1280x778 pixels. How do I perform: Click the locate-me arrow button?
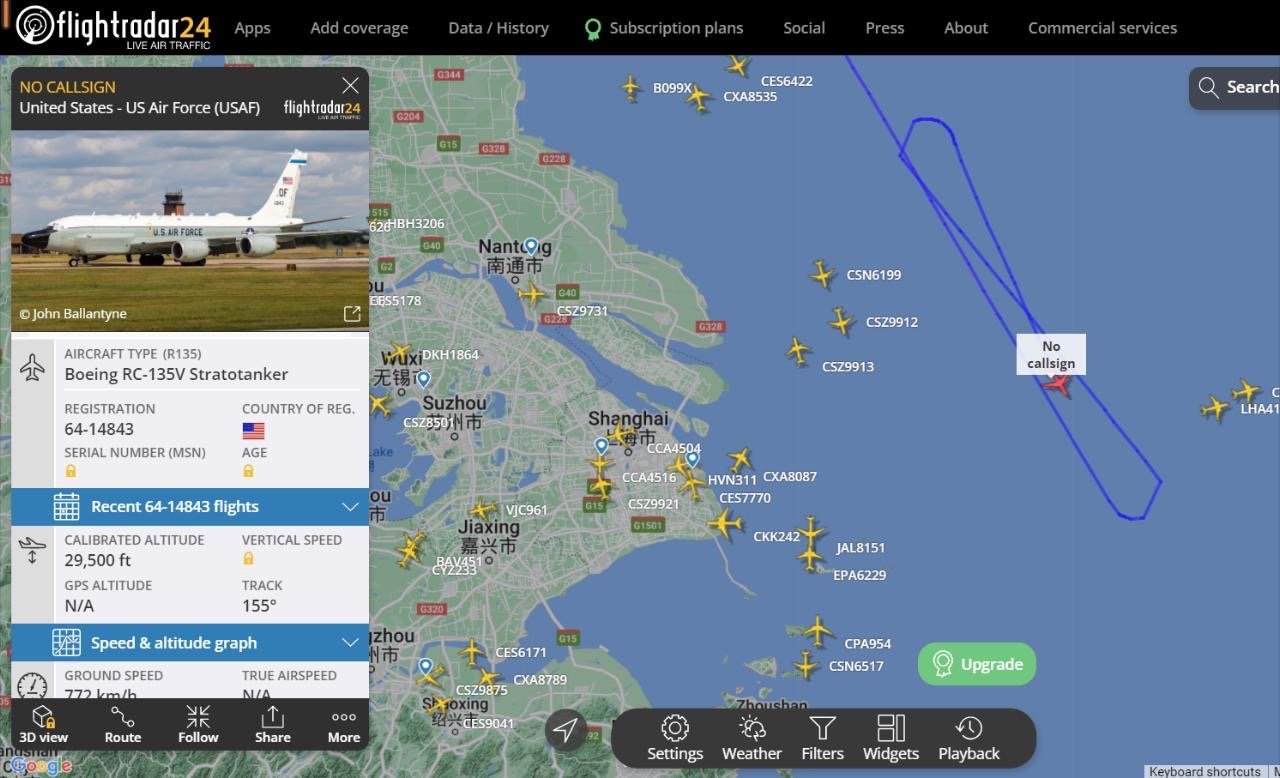pos(565,729)
